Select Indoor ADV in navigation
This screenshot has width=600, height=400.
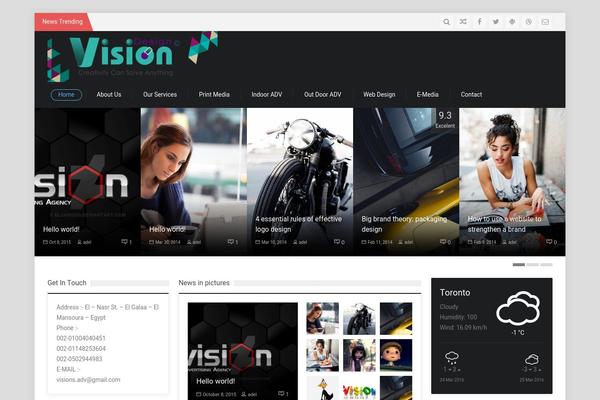tap(267, 95)
